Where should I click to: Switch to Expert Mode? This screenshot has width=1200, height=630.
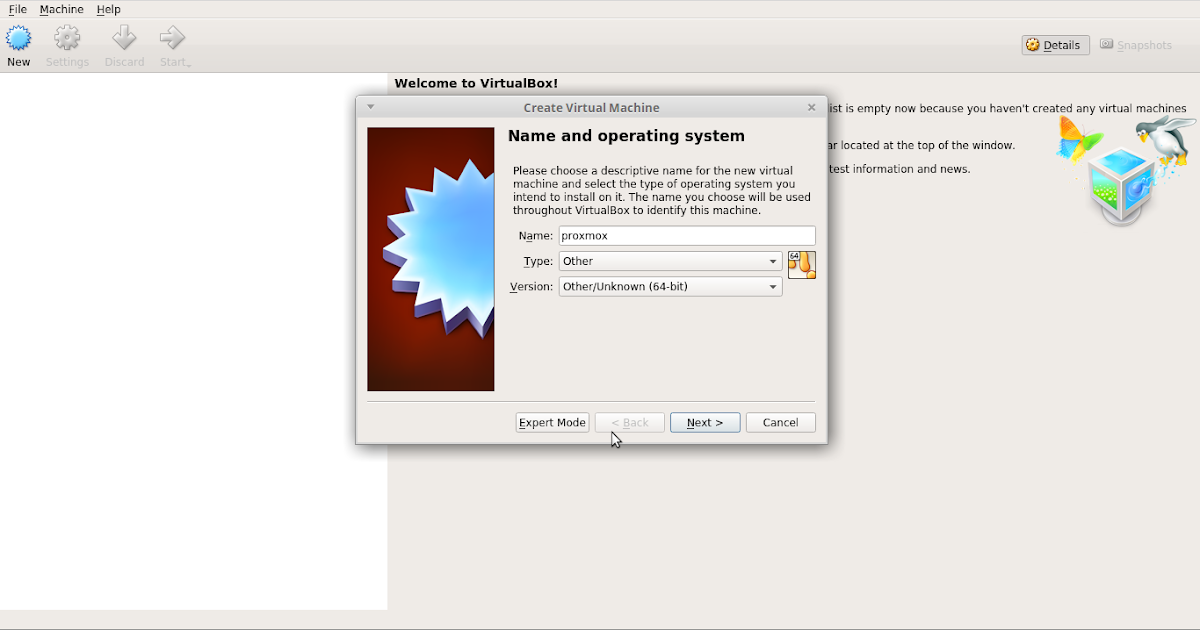pyautogui.click(x=552, y=423)
